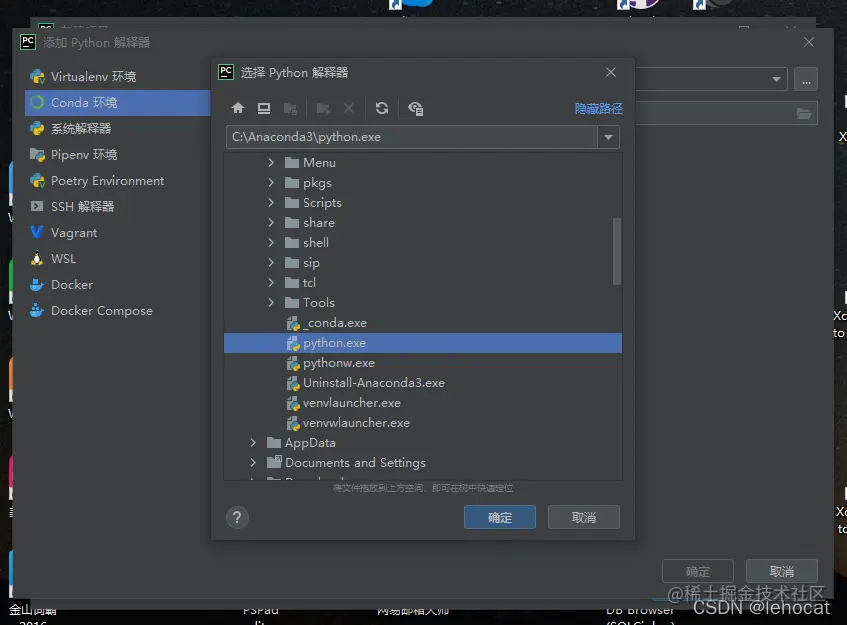The height and width of the screenshot is (625, 847).
Task: Select AppData folder row
Action: point(422,442)
